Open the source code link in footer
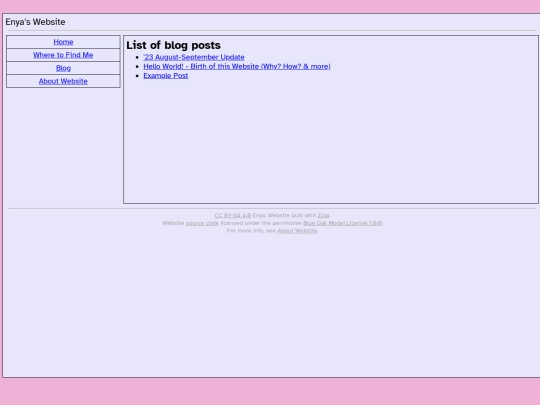 pyautogui.click(x=202, y=223)
